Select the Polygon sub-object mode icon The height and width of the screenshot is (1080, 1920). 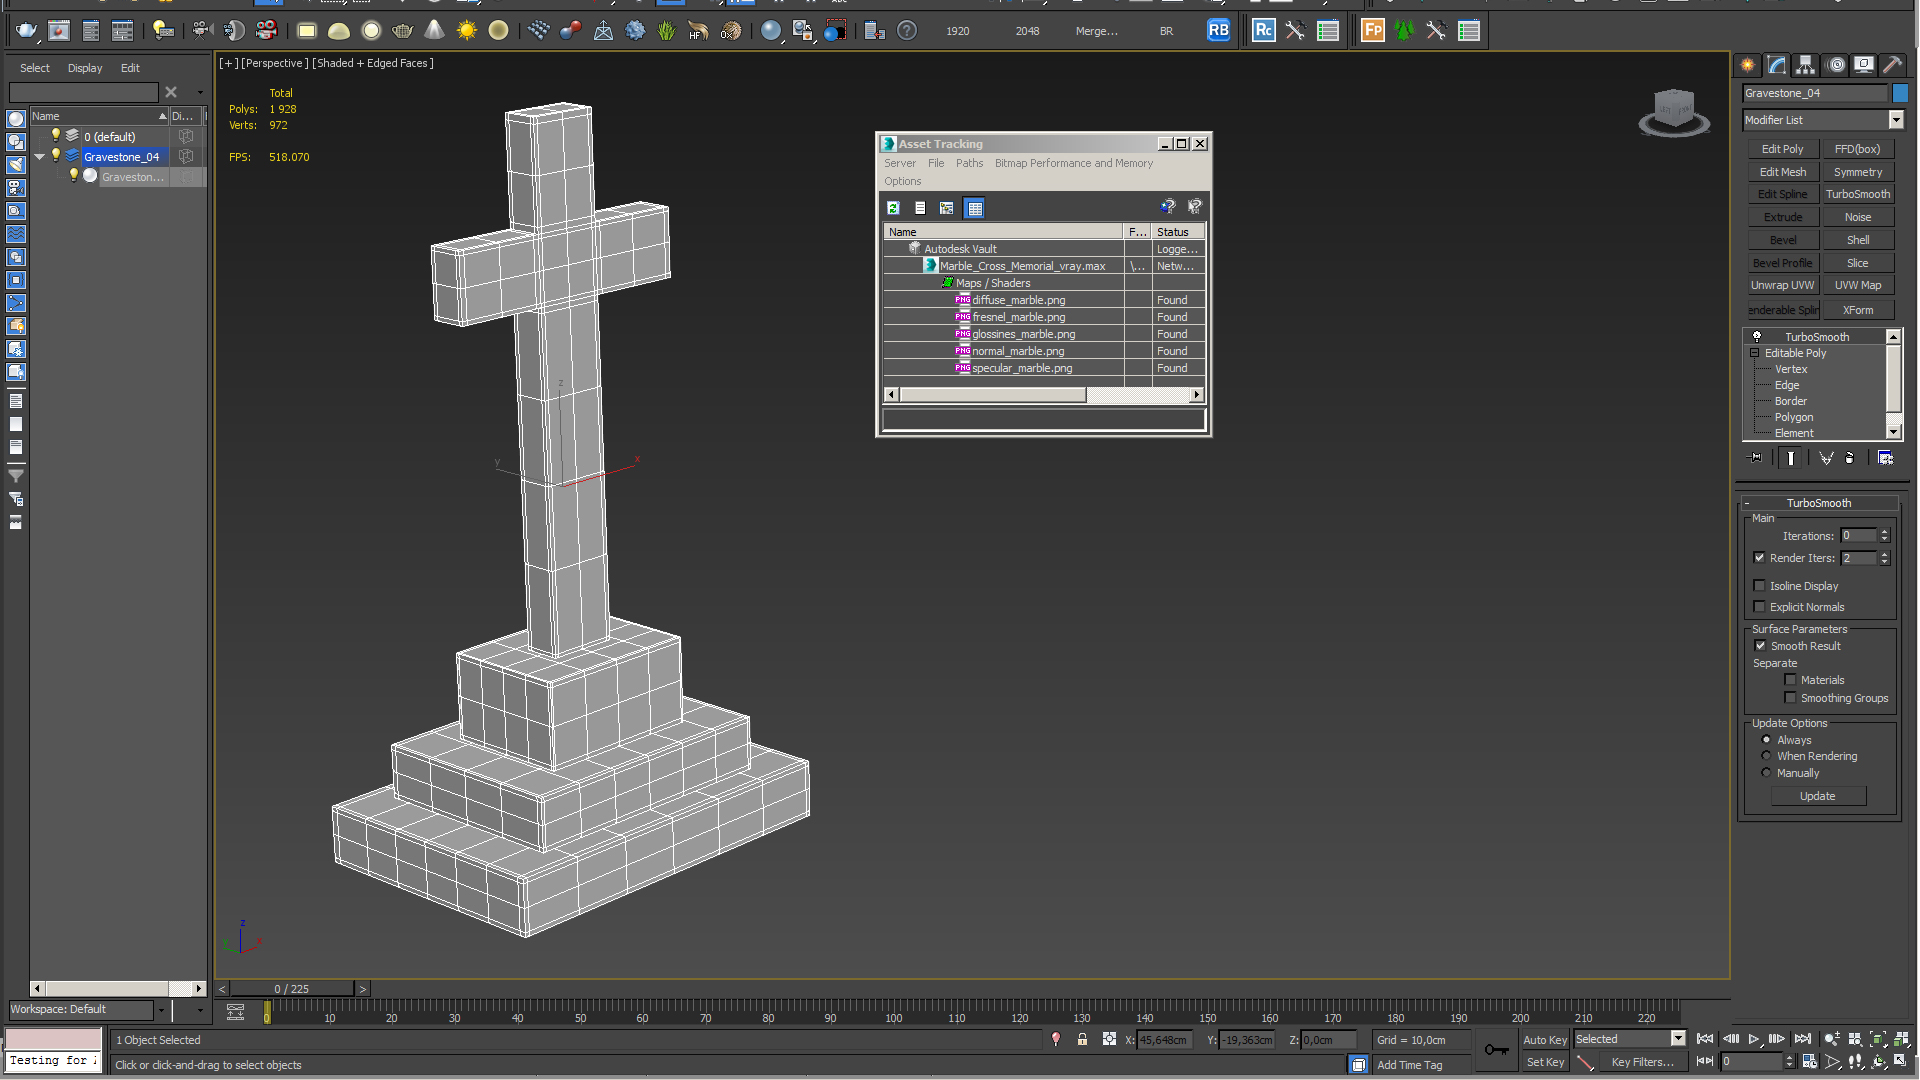point(1792,417)
